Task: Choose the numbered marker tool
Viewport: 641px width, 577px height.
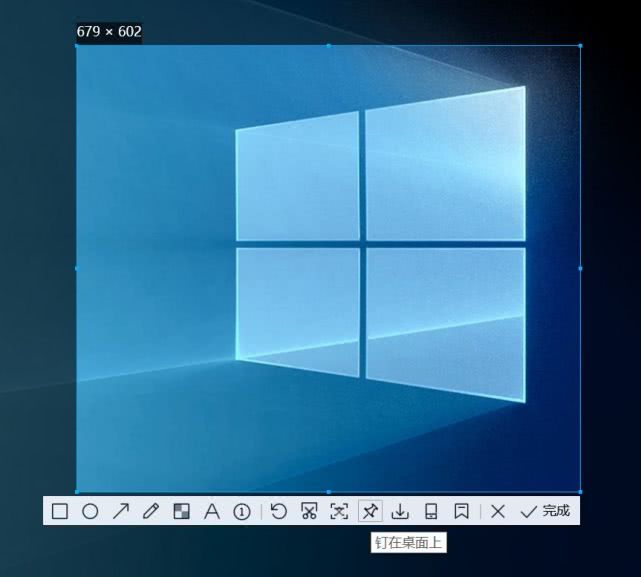Action: coord(242,512)
